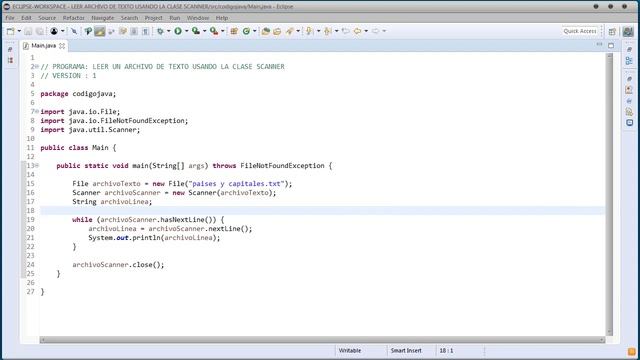The width and height of the screenshot is (640, 360).
Task: Click the green Run button
Action: point(178,31)
